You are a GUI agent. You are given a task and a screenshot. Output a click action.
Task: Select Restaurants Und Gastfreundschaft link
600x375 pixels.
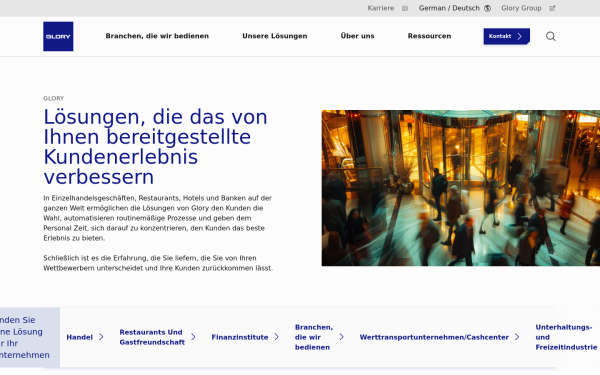[152, 337]
